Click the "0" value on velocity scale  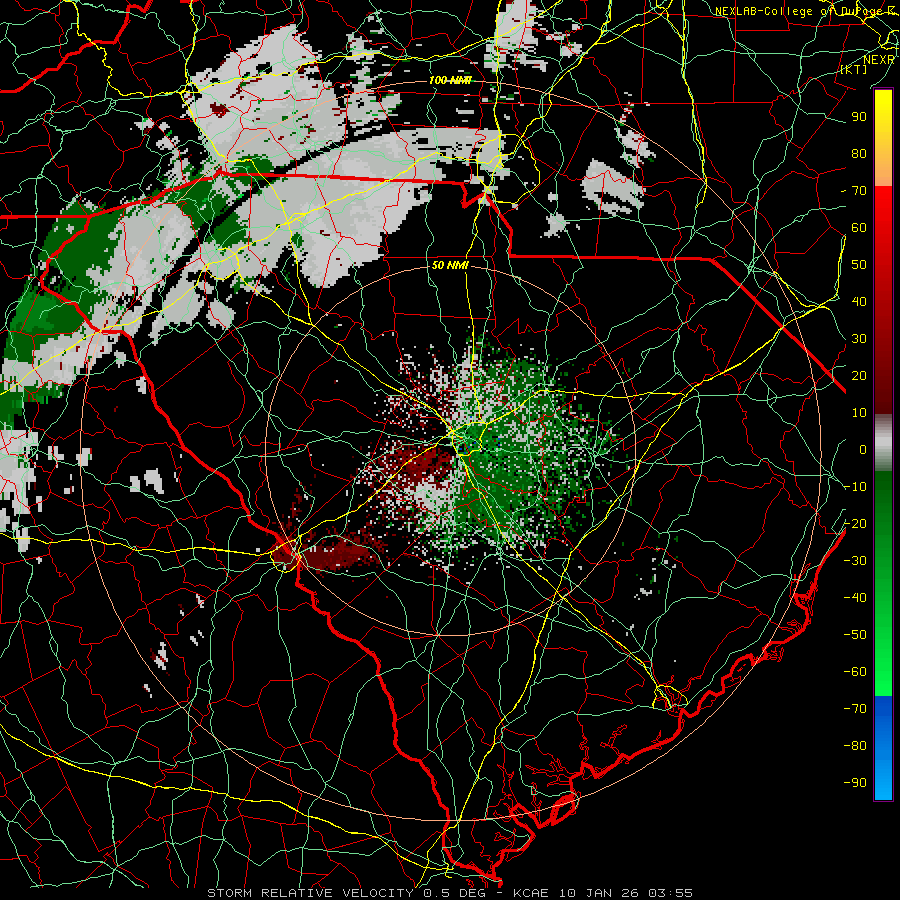(863, 449)
